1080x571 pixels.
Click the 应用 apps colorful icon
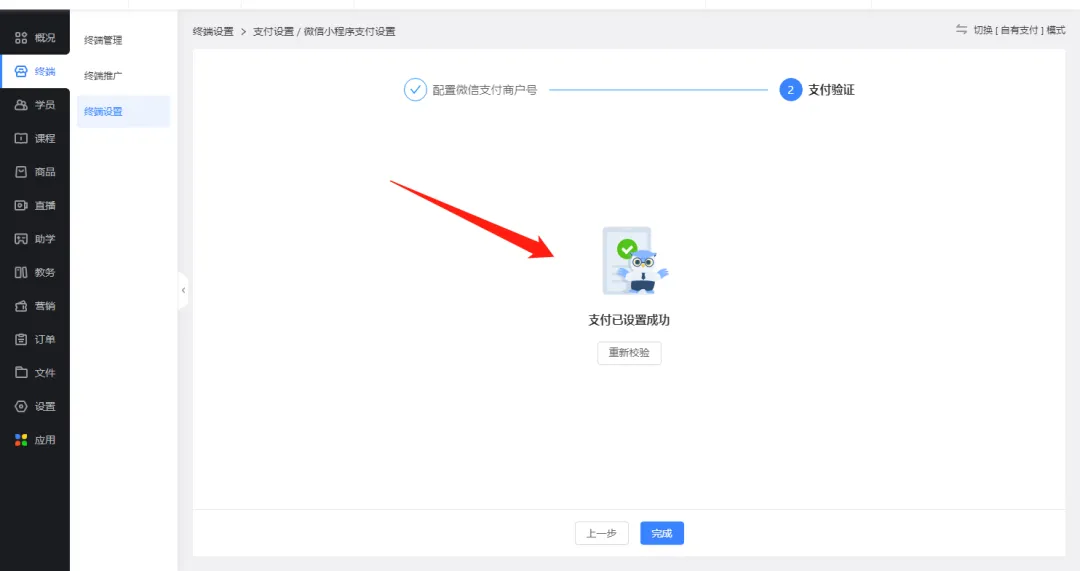[x=21, y=440]
